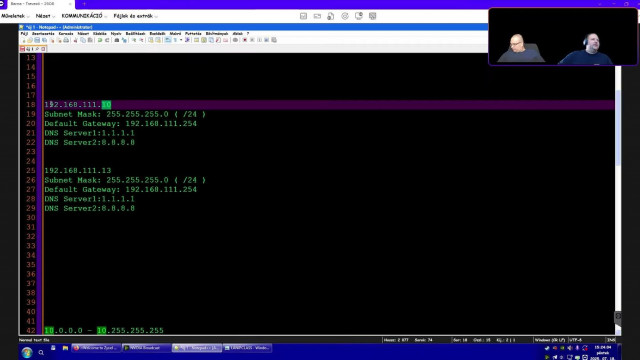Open the Replace dialog icon
Screen dimensions: 640x360
124,40
